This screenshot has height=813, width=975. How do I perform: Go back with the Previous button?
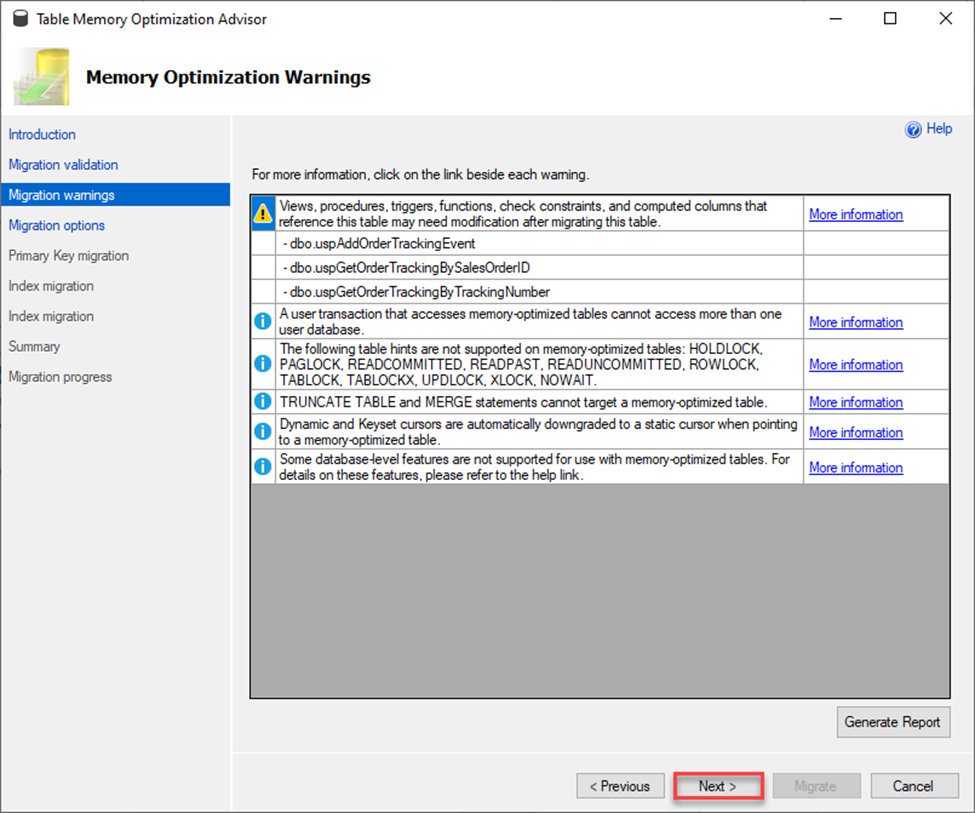(x=620, y=786)
